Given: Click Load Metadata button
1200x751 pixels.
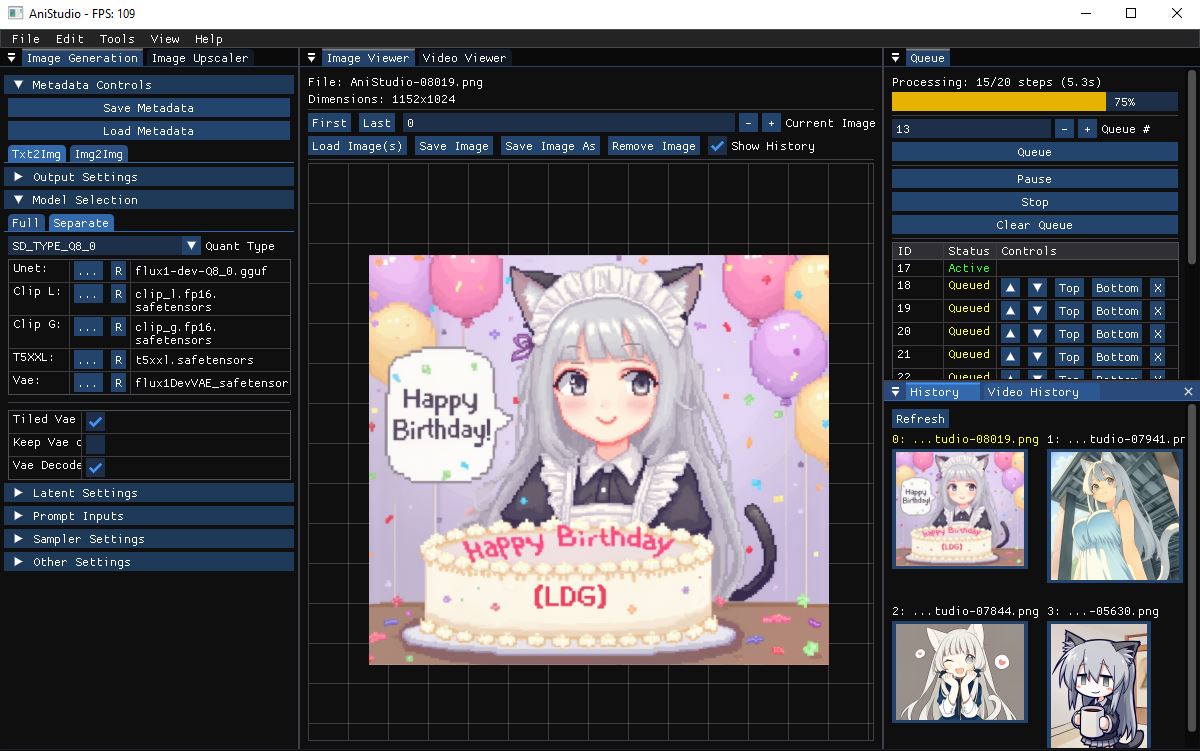Looking at the screenshot, I should pyautogui.click(x=149, y=131).
